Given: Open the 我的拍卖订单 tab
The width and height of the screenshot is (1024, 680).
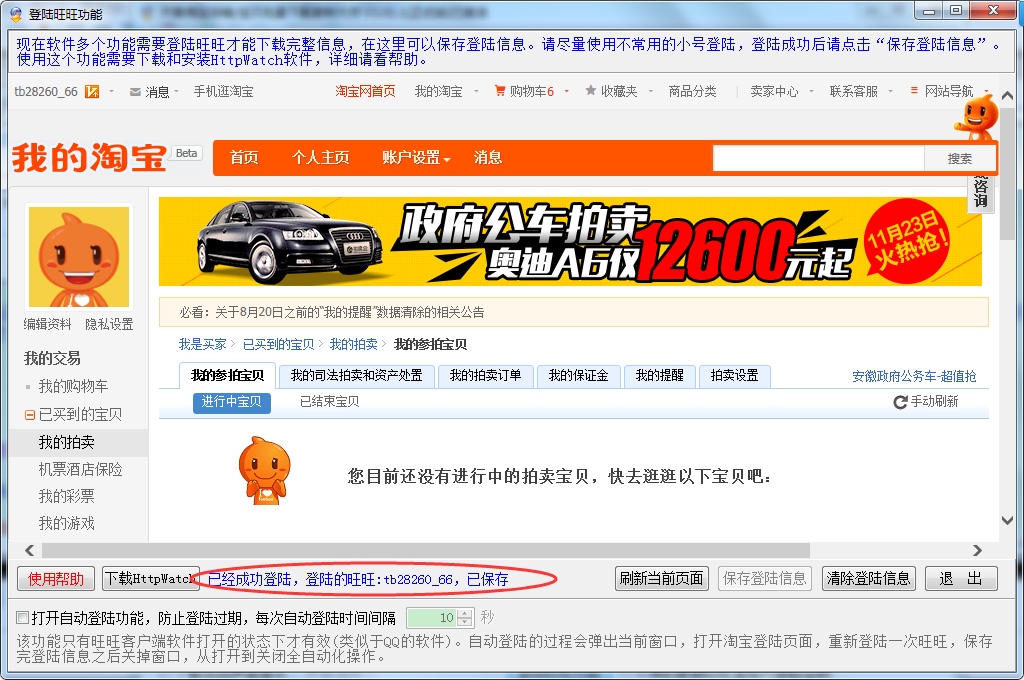Looking at the screenshot, I should click(x=485, y=376).
